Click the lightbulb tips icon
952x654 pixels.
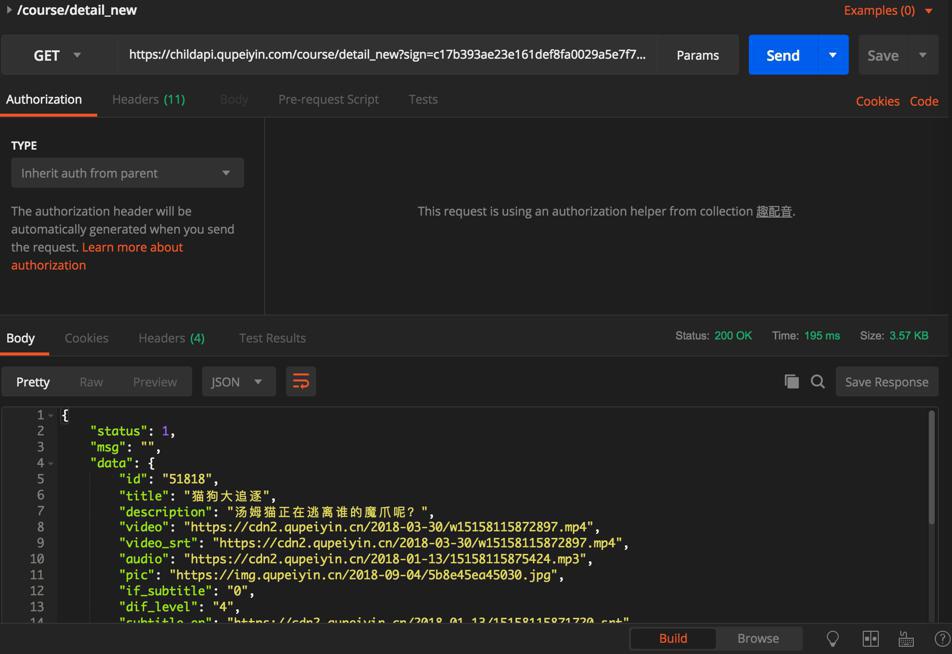(832, 638)
